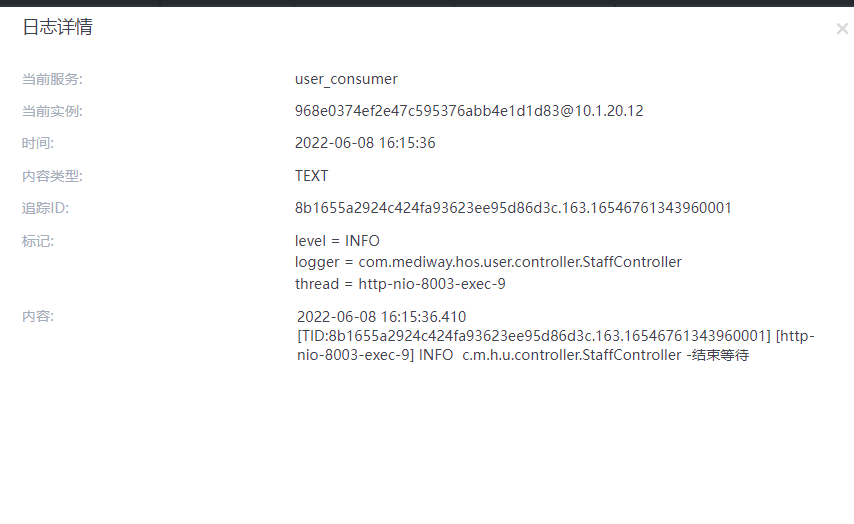Click the 当前实例 label
The height and width of the screenshot is (524, 854).
(x=52, y=111)
